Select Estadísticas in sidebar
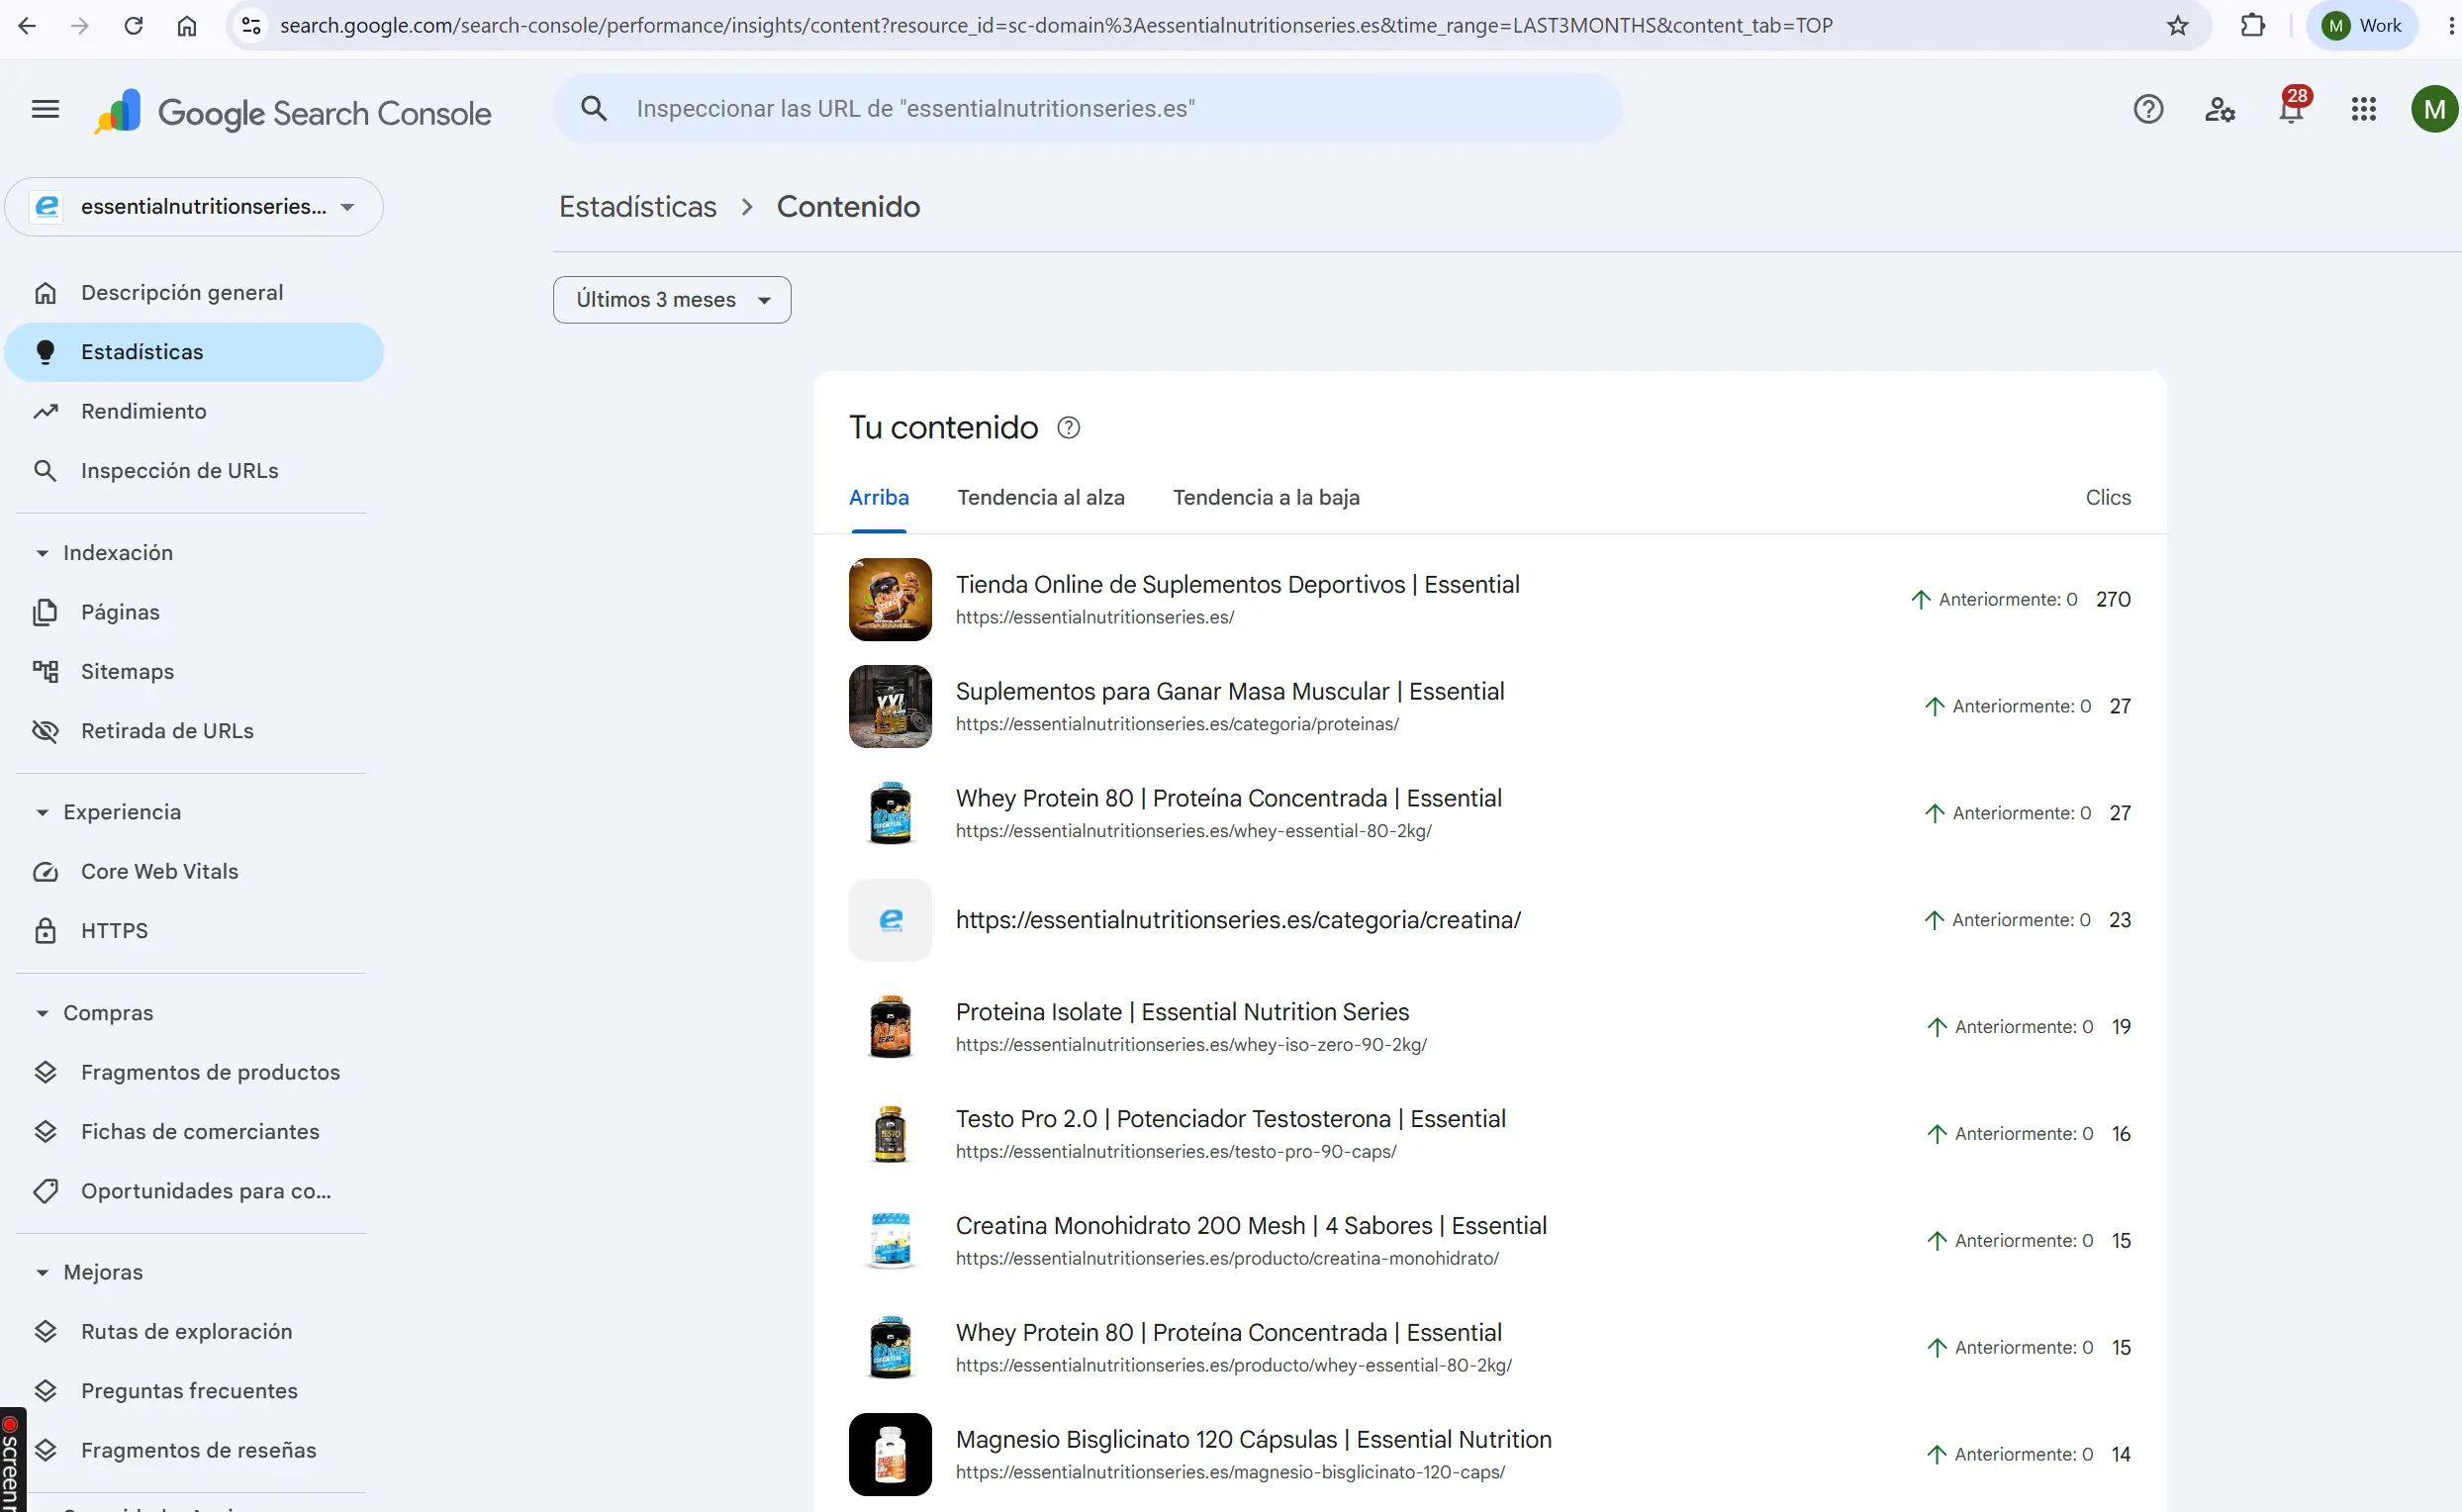The image size is (2462, 1512). pos(194,352)
